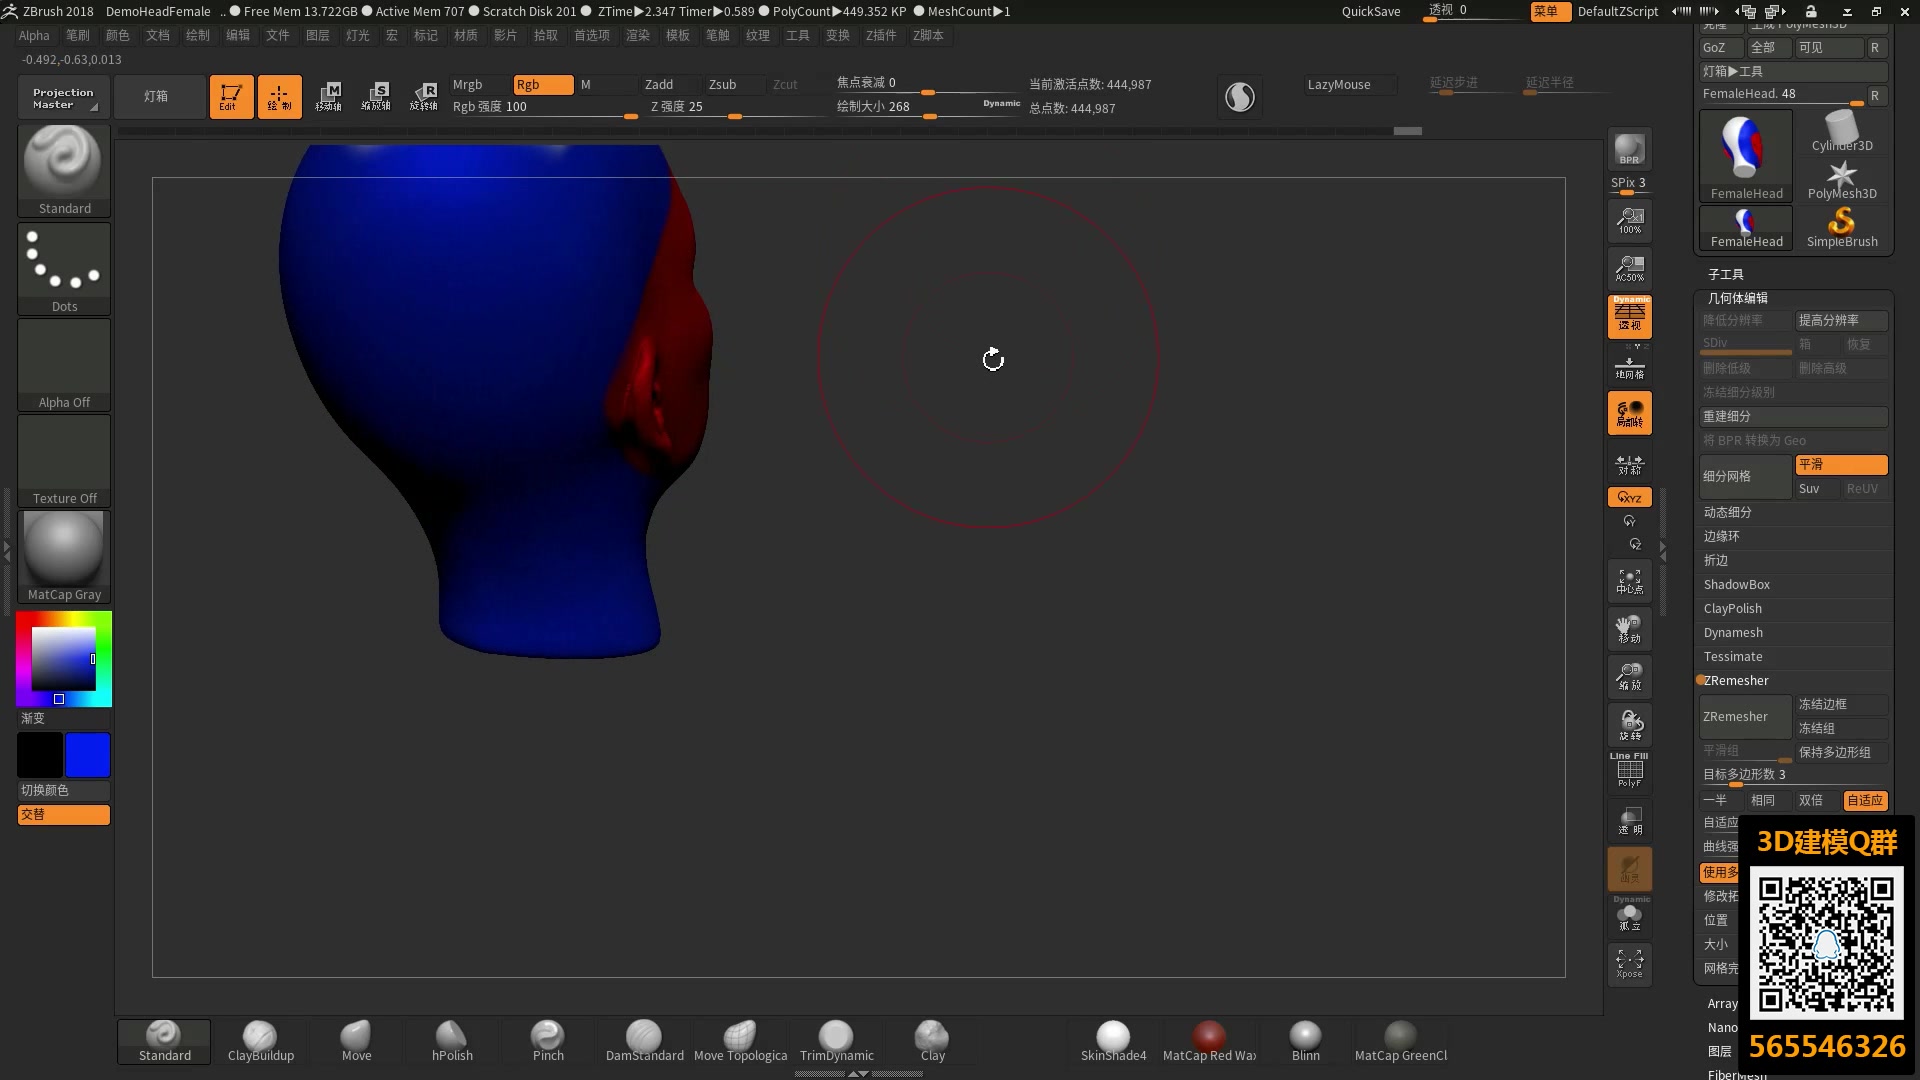Click the BPR render icon

[1629, 150]
